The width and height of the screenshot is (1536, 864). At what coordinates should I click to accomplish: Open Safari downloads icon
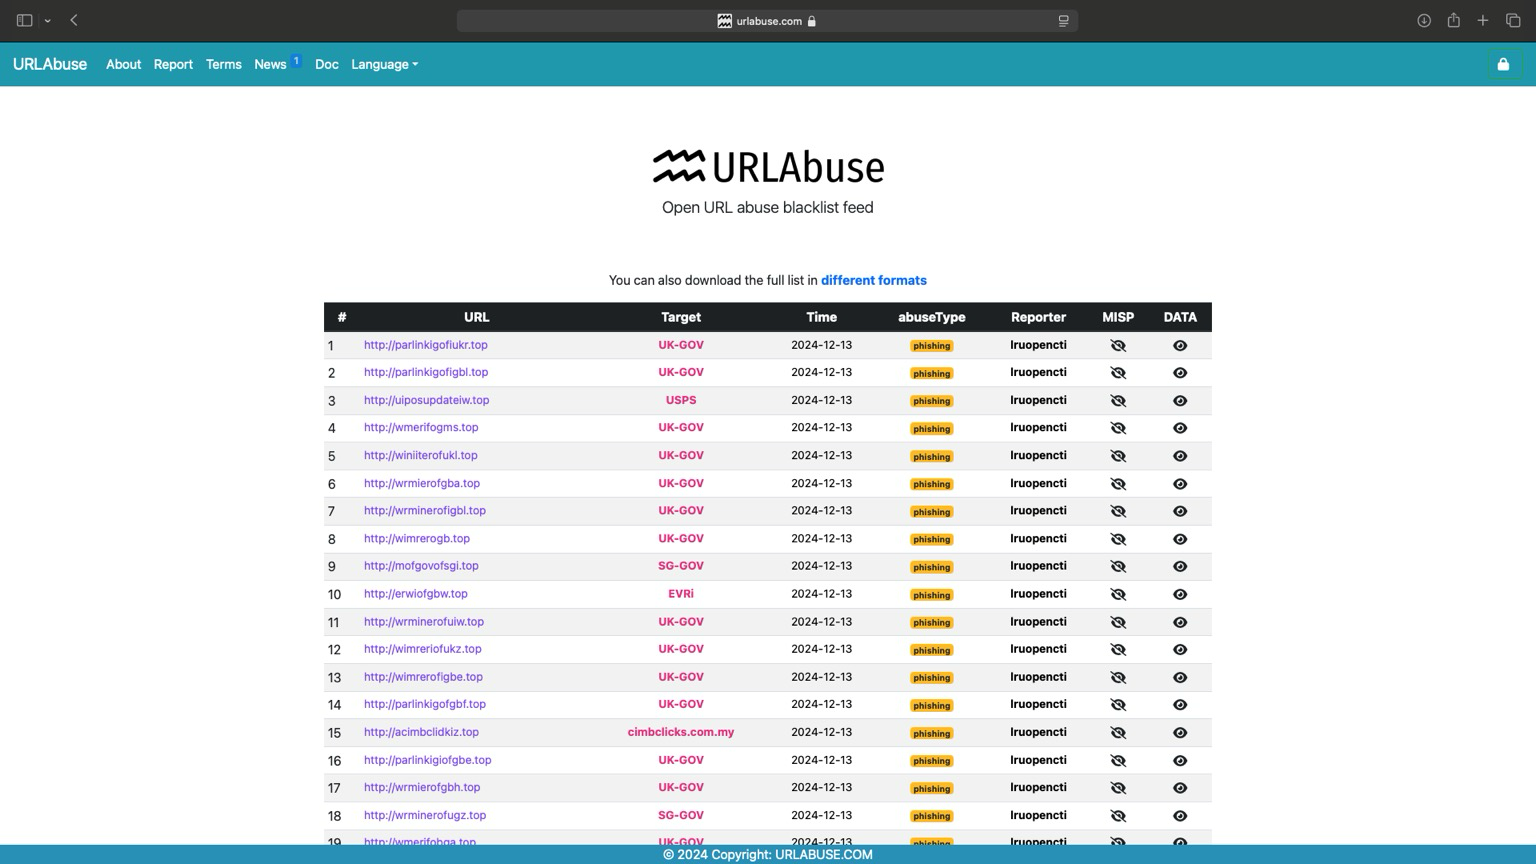coord(1424,20)
